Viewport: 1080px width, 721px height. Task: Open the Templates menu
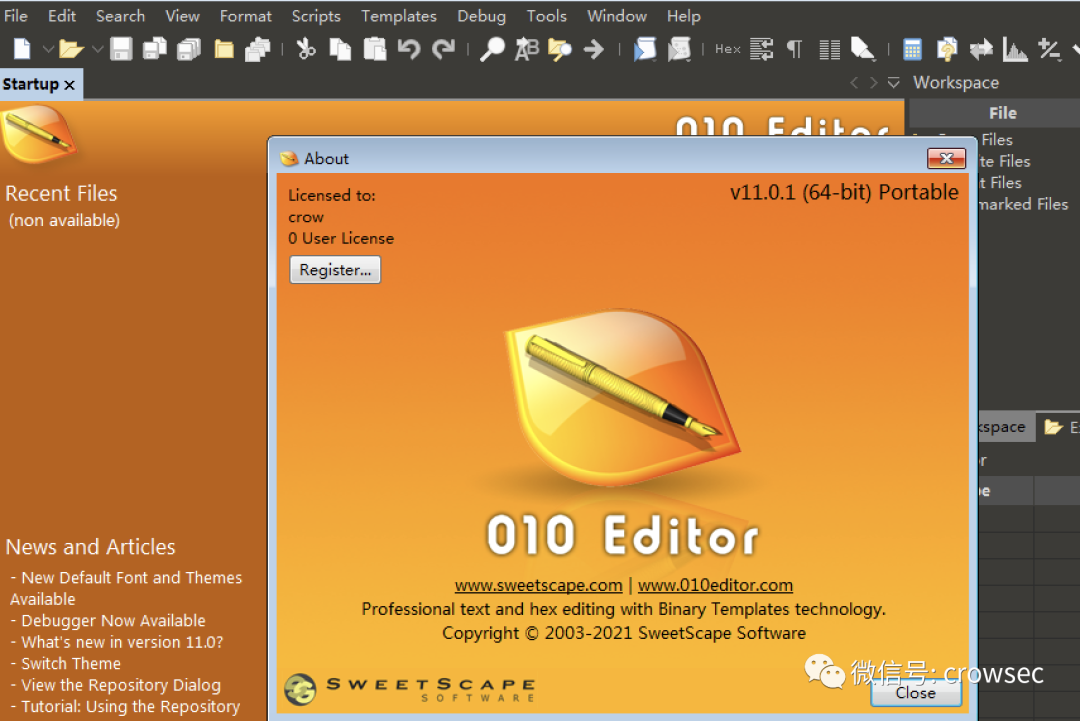[x=399, y=16]
